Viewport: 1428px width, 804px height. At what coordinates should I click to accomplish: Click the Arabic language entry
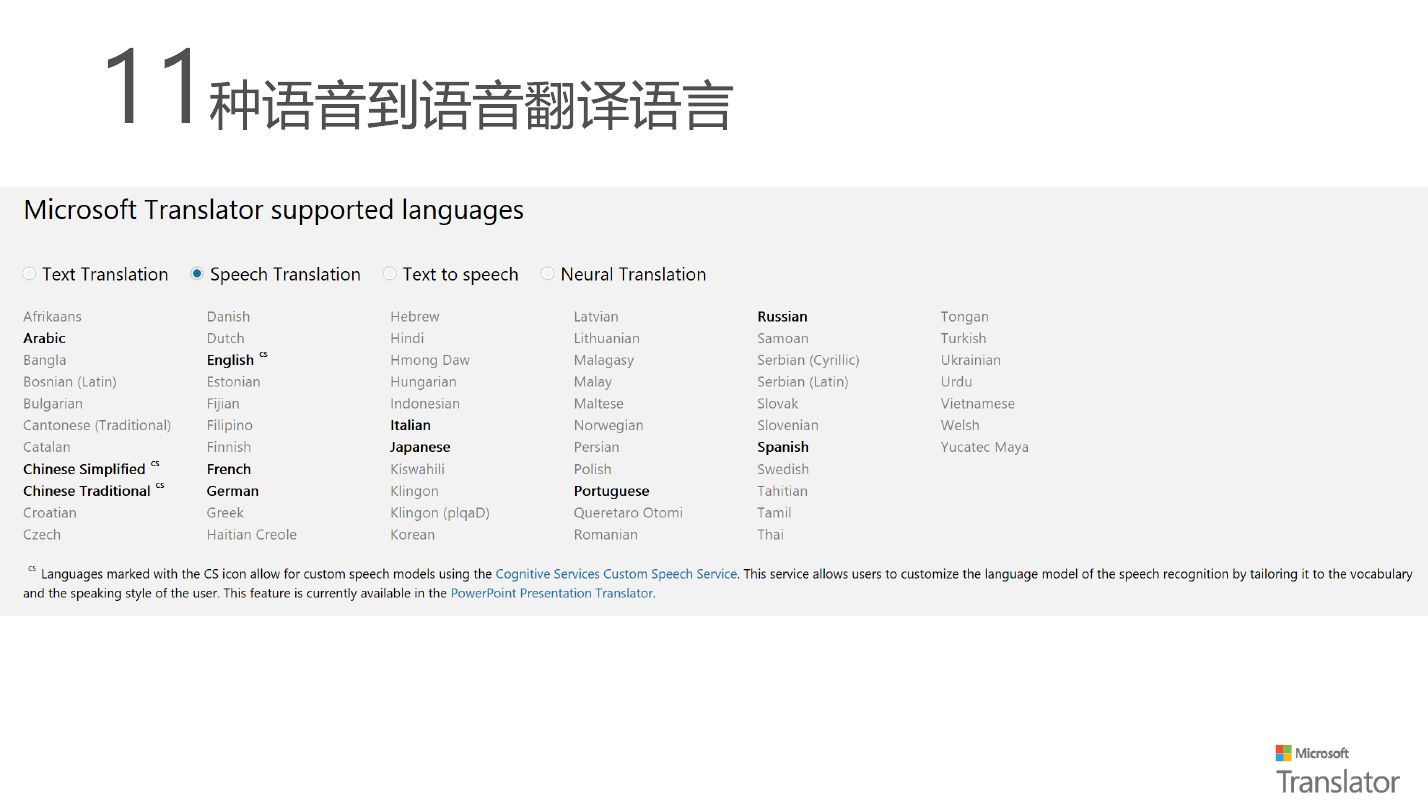tap(44, 338)
